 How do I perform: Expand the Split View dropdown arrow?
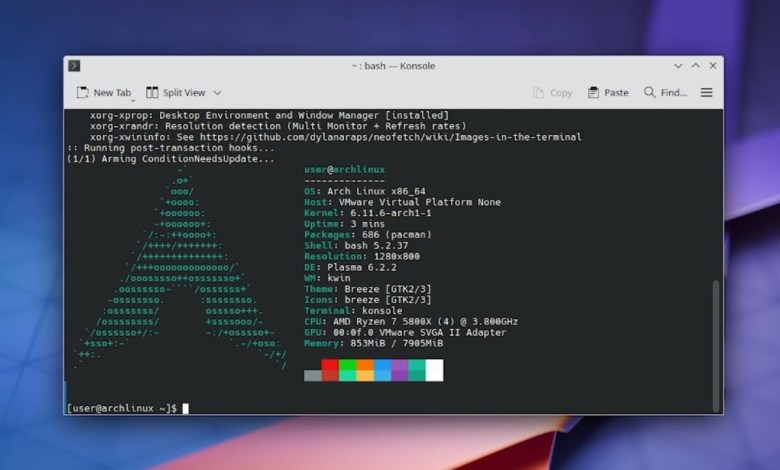coord(217,93)
